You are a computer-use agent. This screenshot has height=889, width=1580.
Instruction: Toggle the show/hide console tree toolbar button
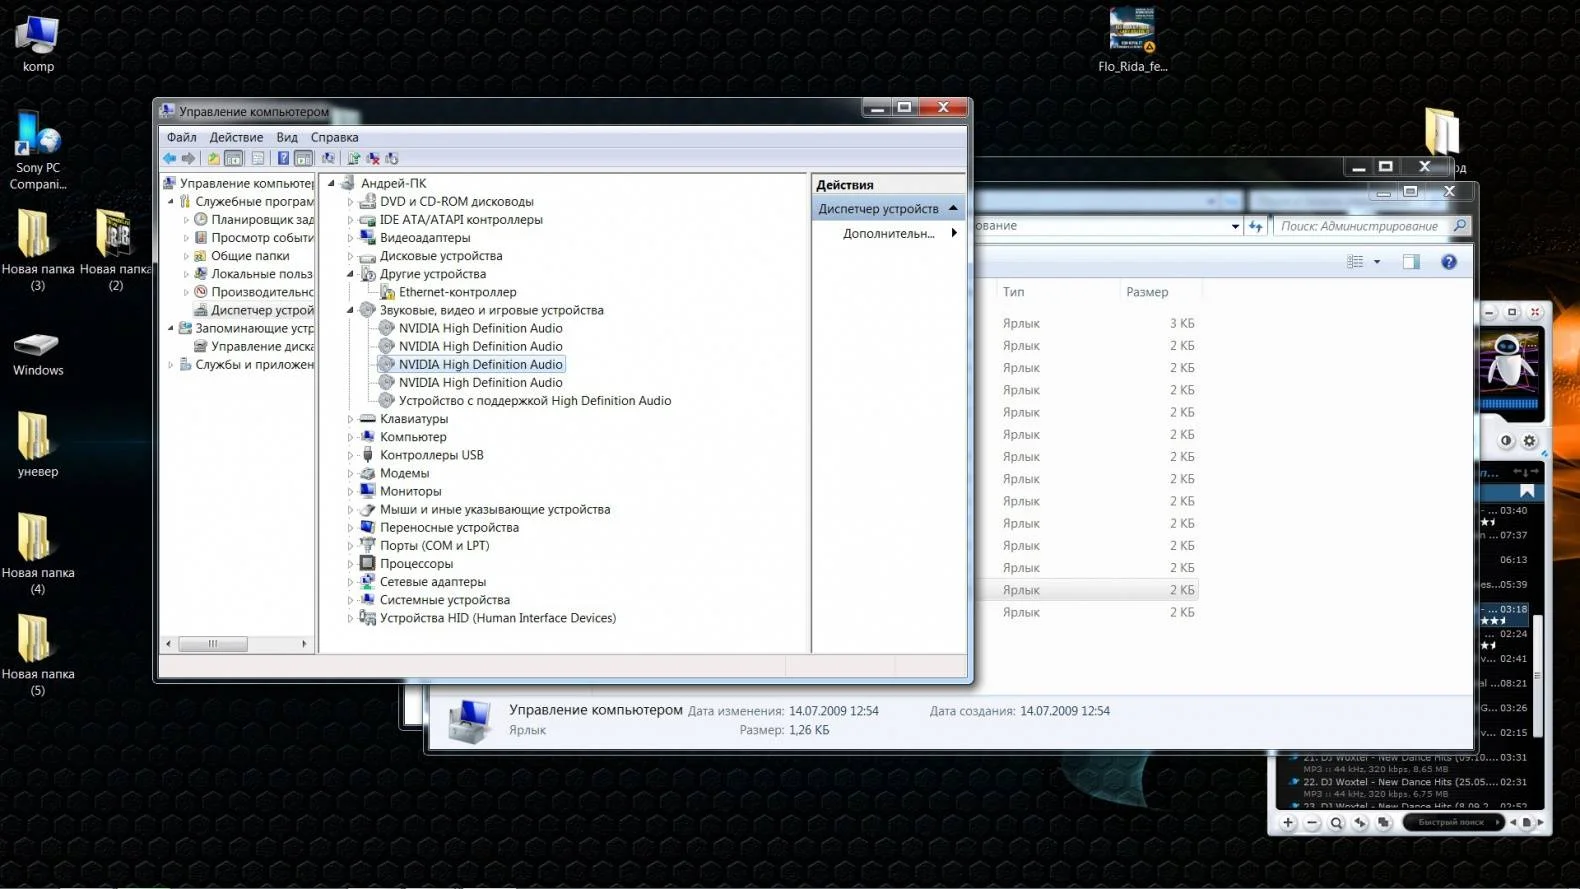[x=233, y=158]
